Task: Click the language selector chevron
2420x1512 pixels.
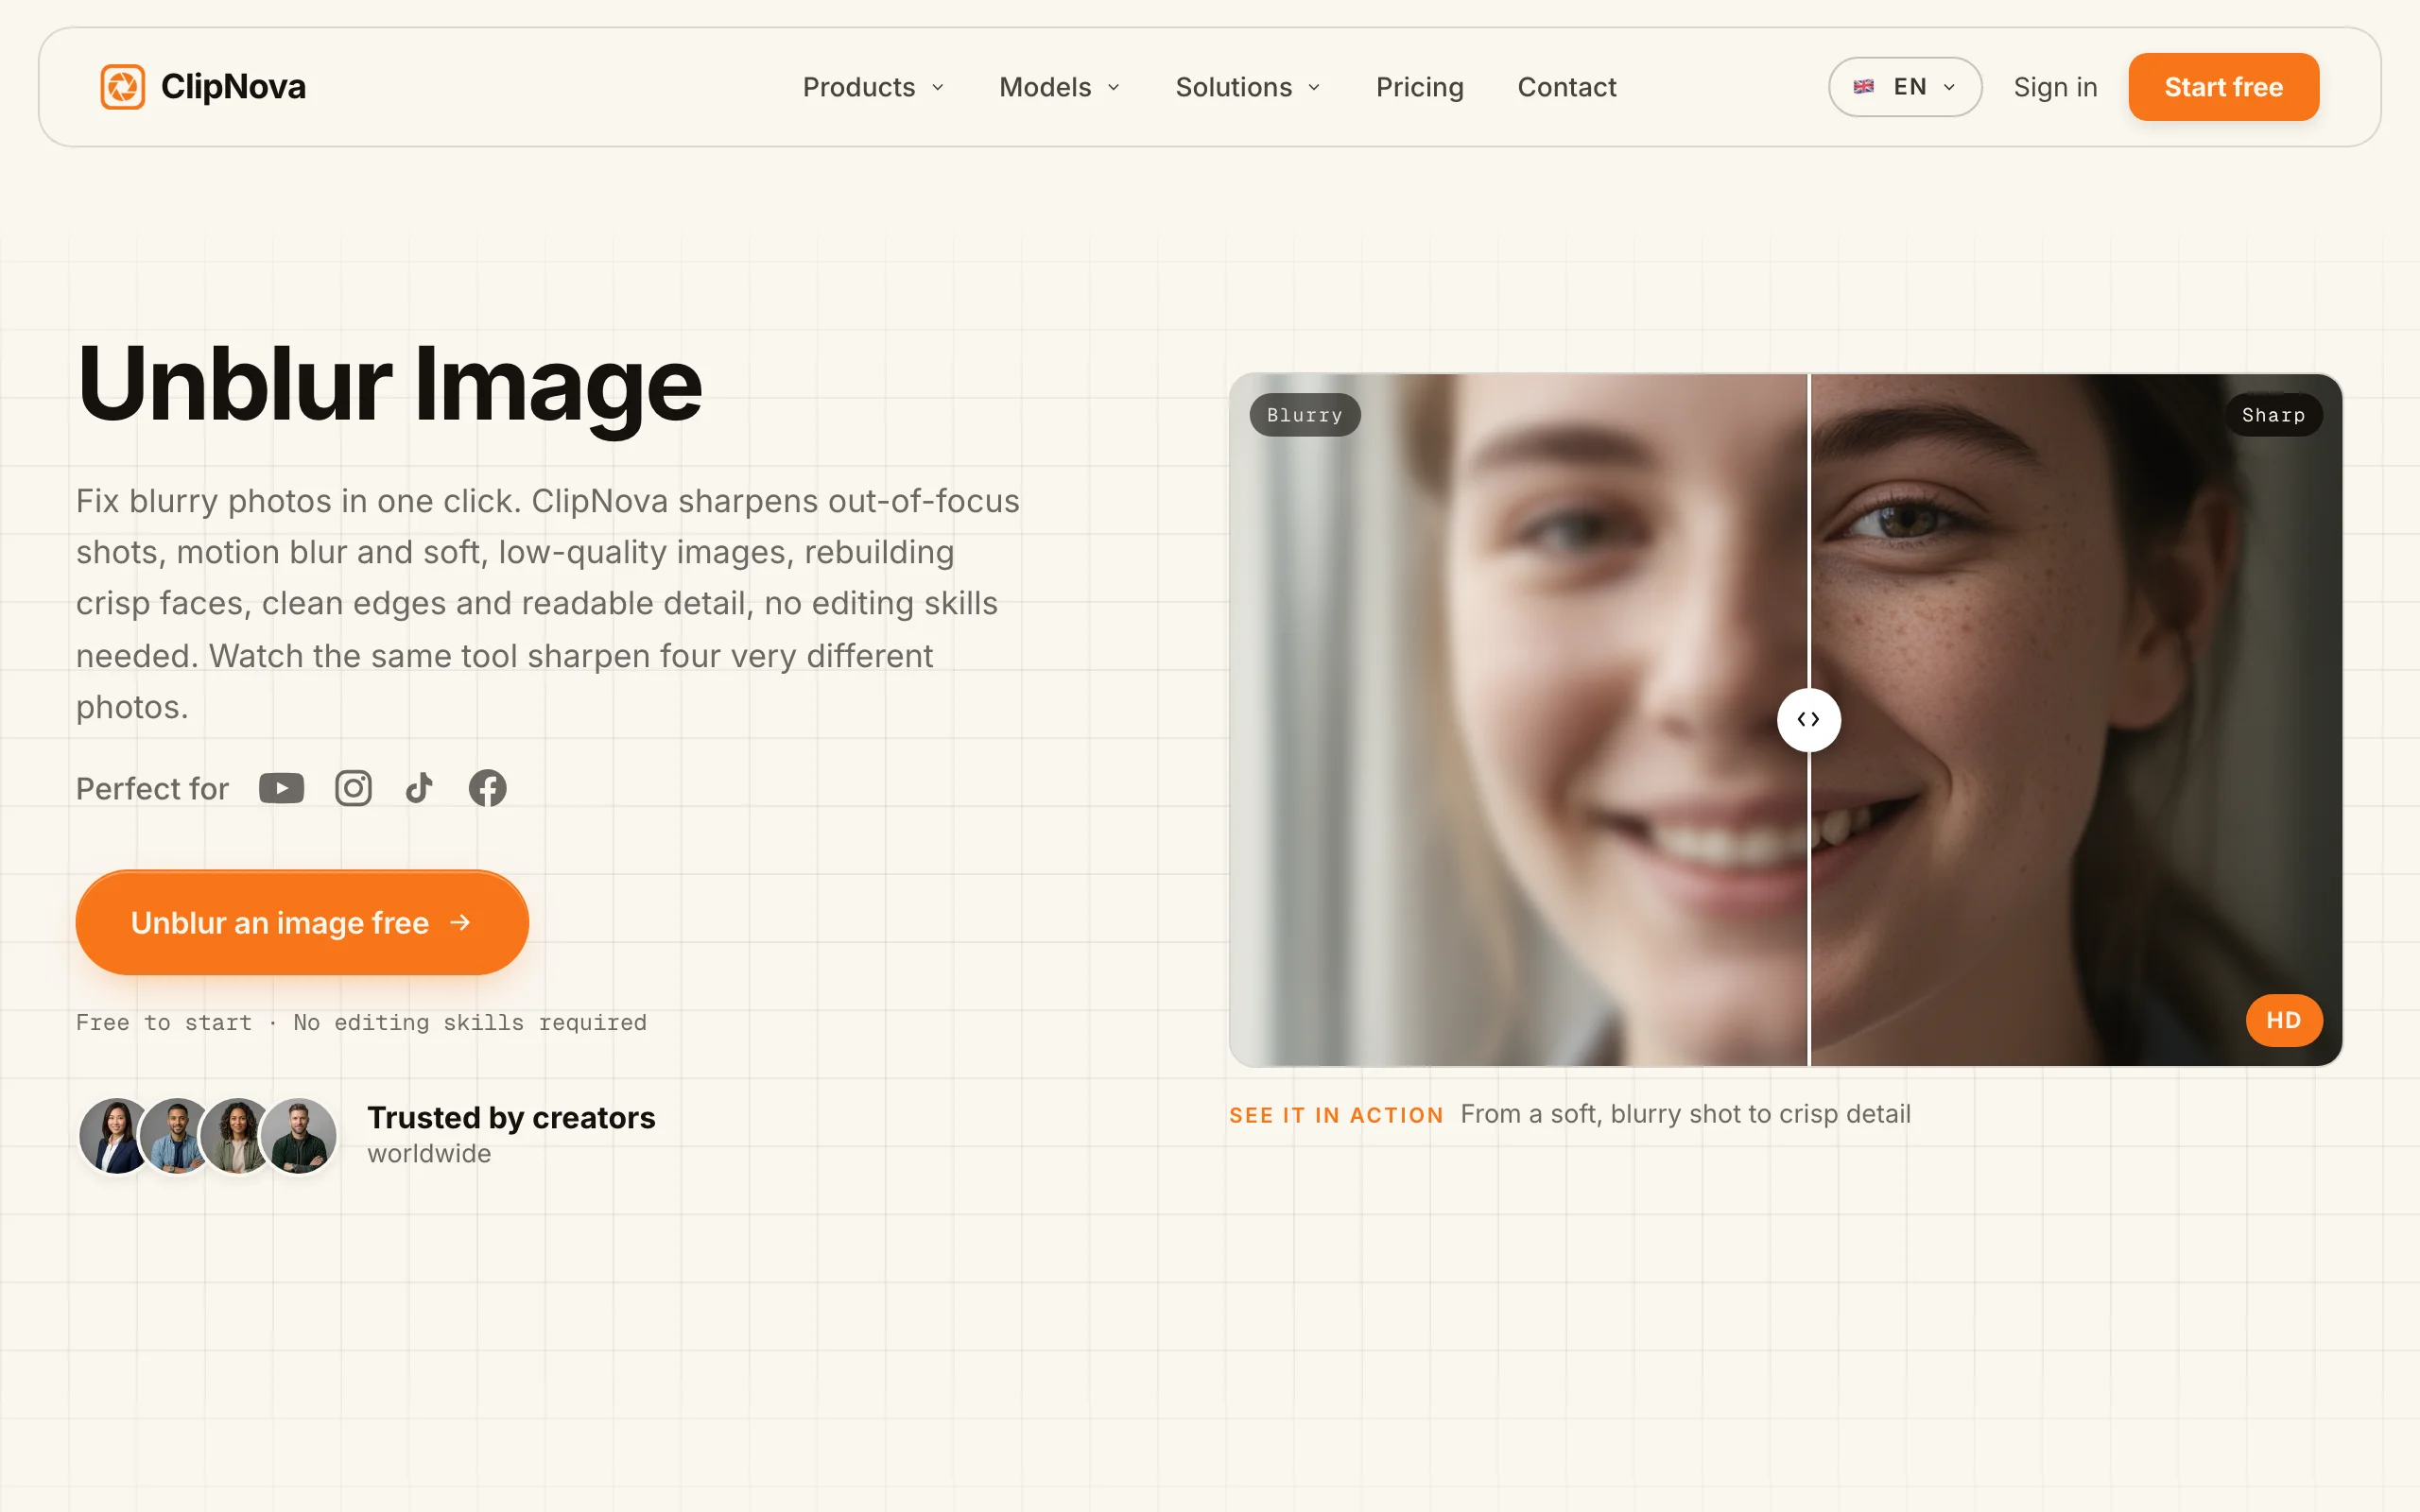Action: (1949, 88)
